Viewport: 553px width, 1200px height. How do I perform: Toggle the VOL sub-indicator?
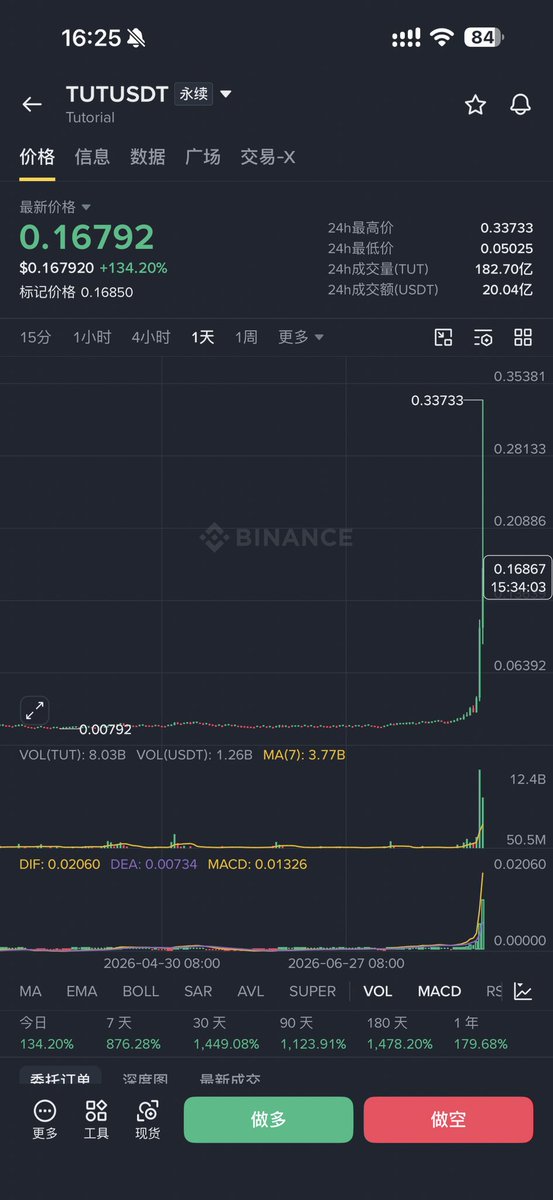[x=378, y=991]
